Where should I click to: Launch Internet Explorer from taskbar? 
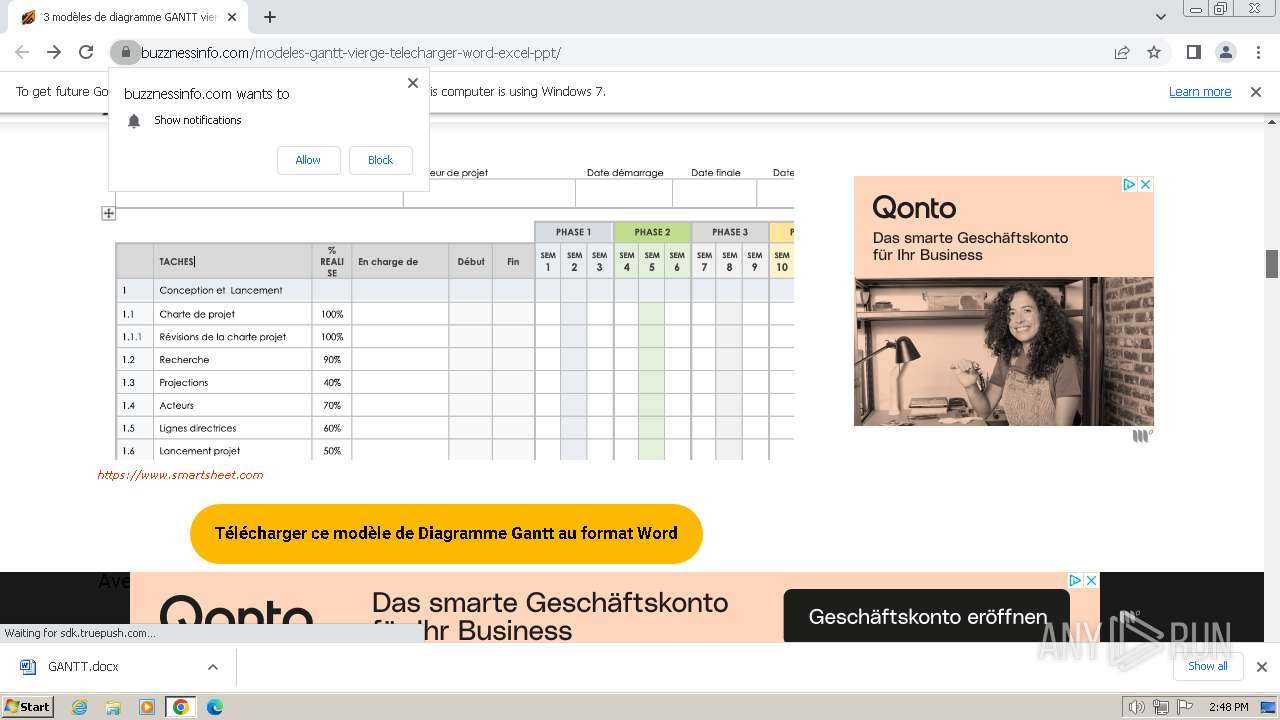pyautogui.click(x=79, y=707)
